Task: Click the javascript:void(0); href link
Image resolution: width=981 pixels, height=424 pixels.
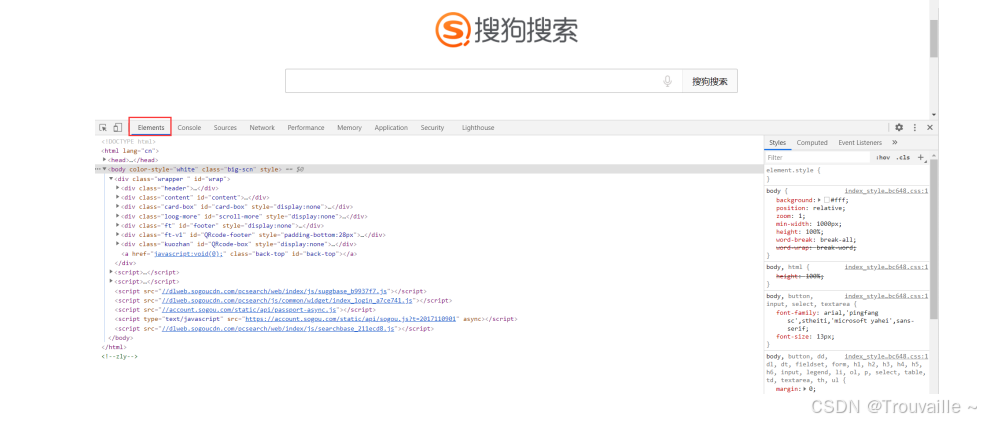Action: coord(188,254)
